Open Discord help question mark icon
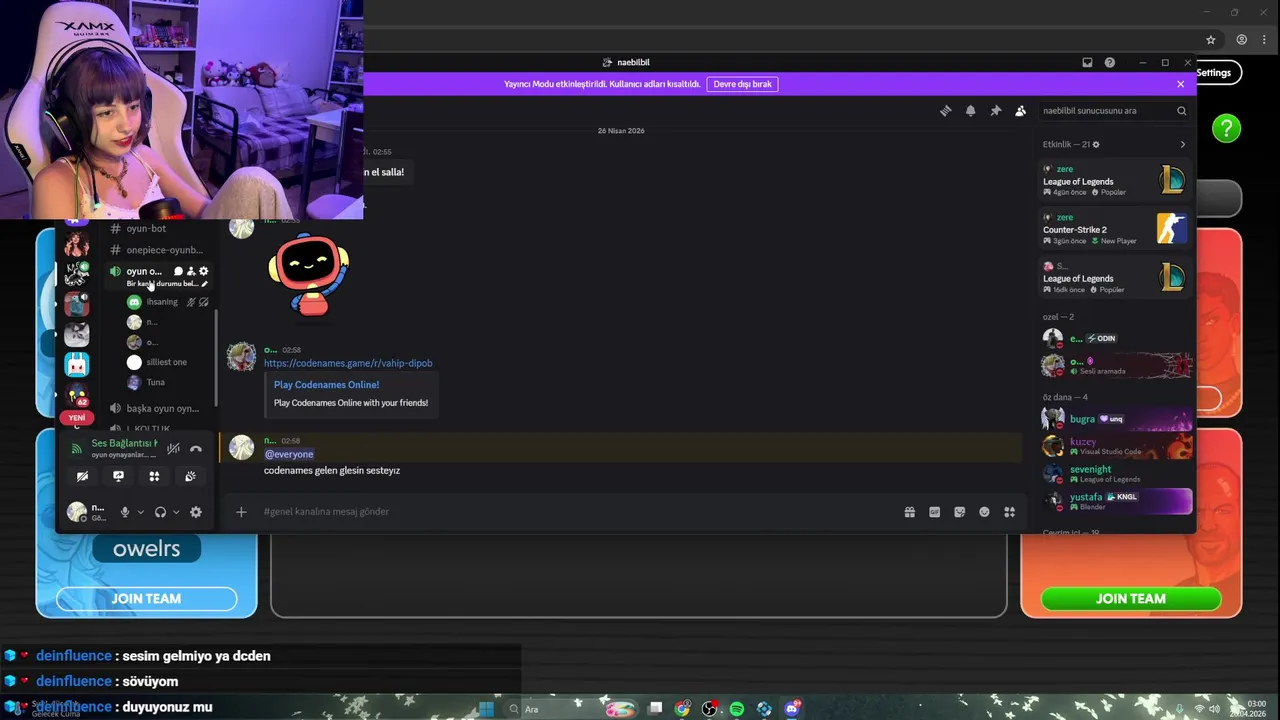 click(1110, 62)
